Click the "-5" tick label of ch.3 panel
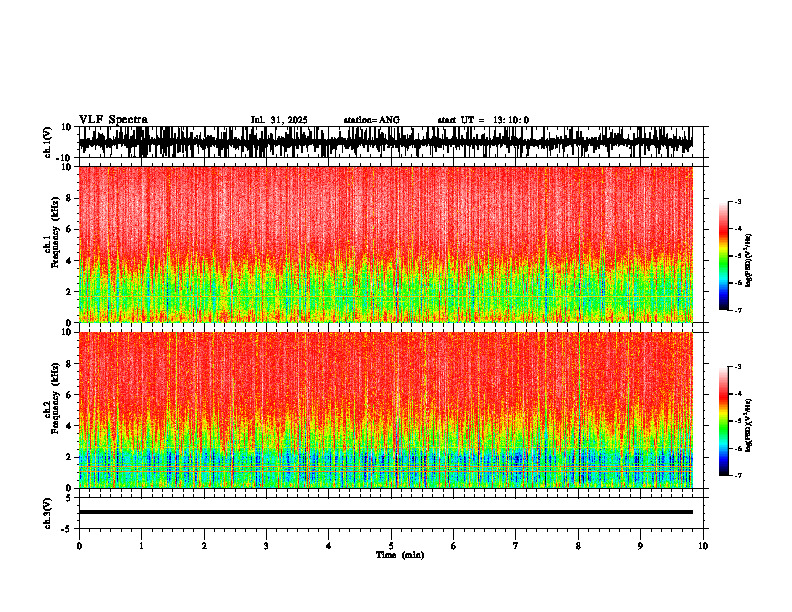Image resolution: width=792 pixels, height=612 pixels. tap(68, 529)
